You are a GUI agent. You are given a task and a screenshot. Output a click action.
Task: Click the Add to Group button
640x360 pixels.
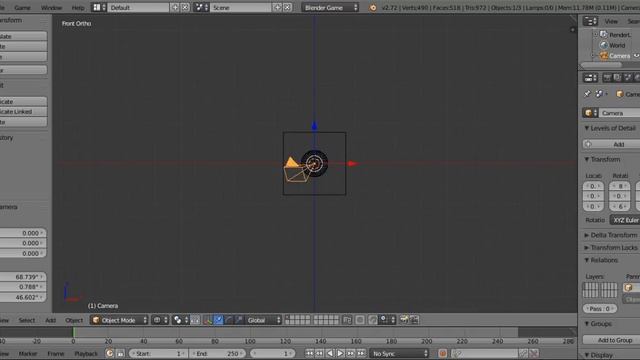[x=611, y=340]
